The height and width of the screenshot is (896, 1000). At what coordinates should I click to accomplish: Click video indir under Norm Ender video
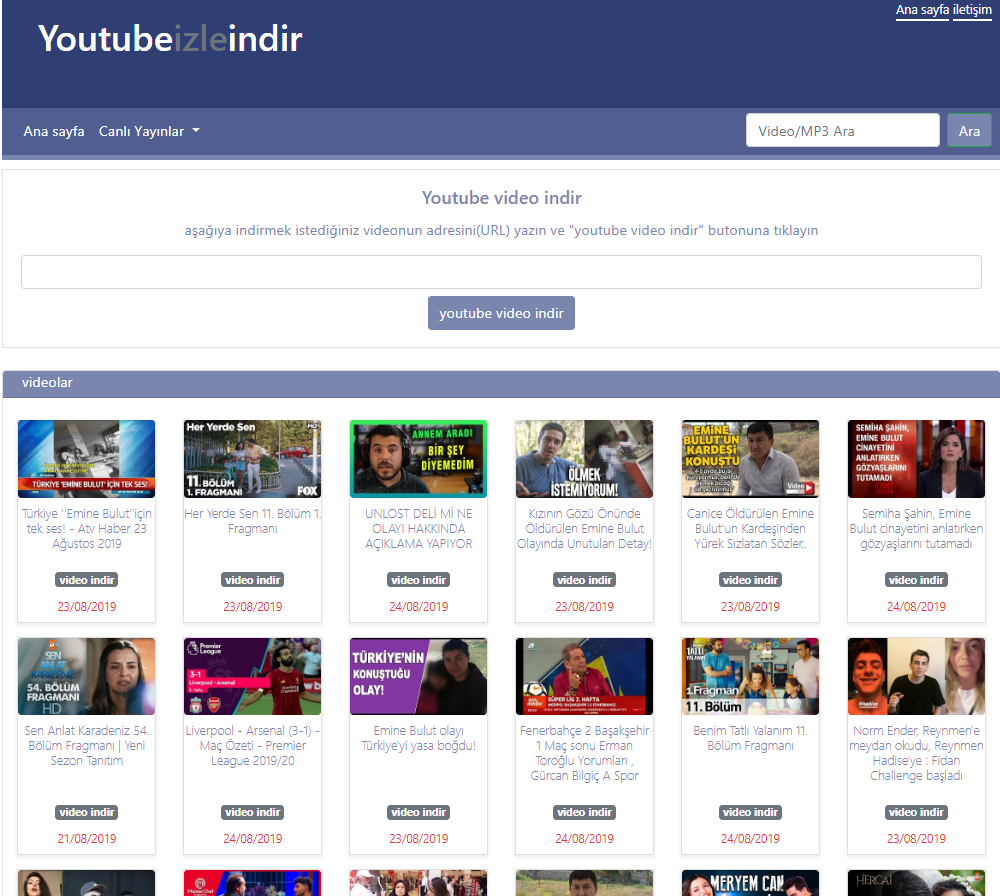(x=916, y=812)
